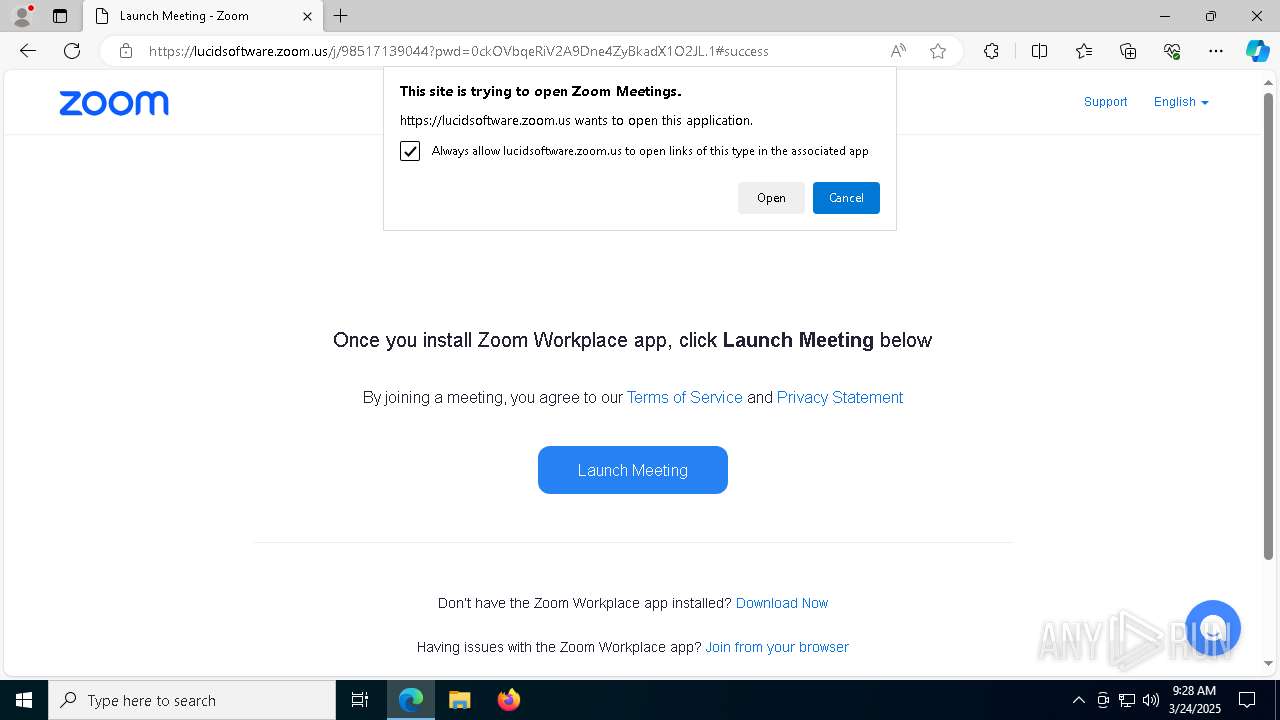The width and height of the screenshot is (1280, 720).
Task: Open Microsoft Edge from taskbar
Action: pyautogui.click(x=411, y=700)
